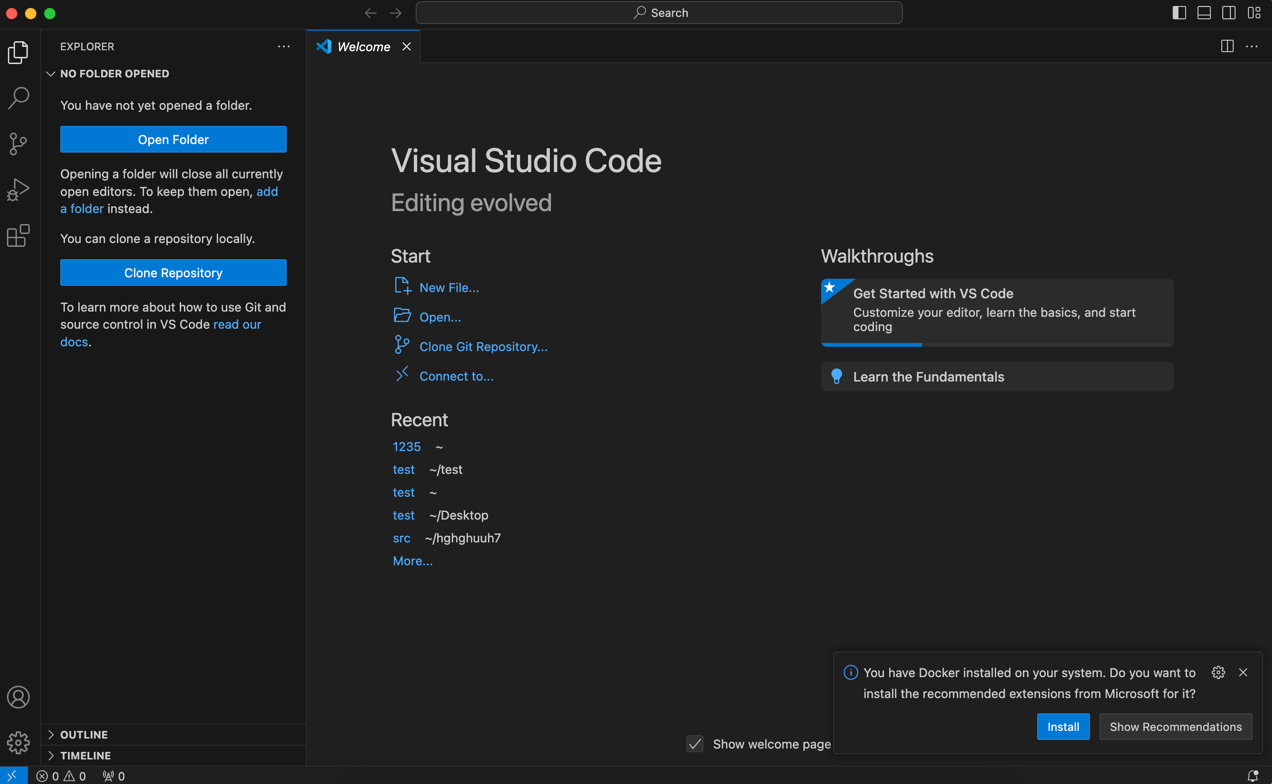The image size is (1272, 784).
Task: Toggle the bottom panel visibility
Action: click(x=1204, y=13)
